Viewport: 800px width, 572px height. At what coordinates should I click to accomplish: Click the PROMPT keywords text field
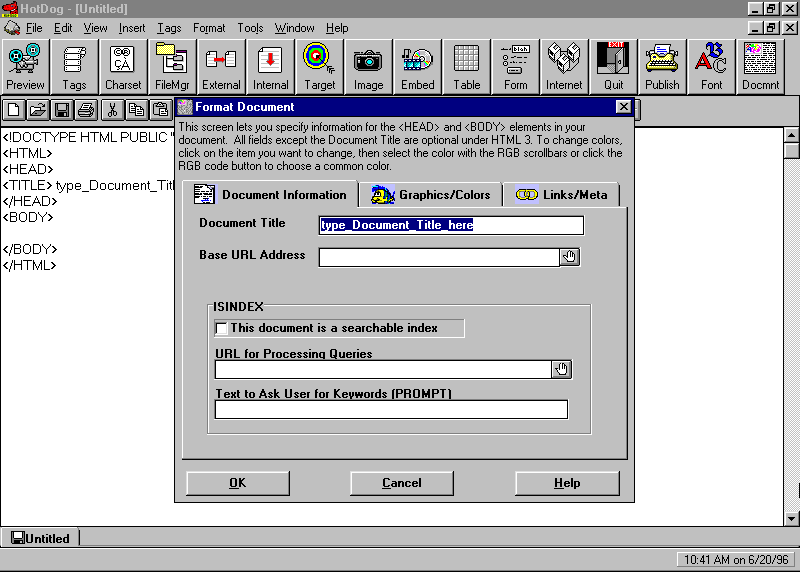[x=391, y=409]
